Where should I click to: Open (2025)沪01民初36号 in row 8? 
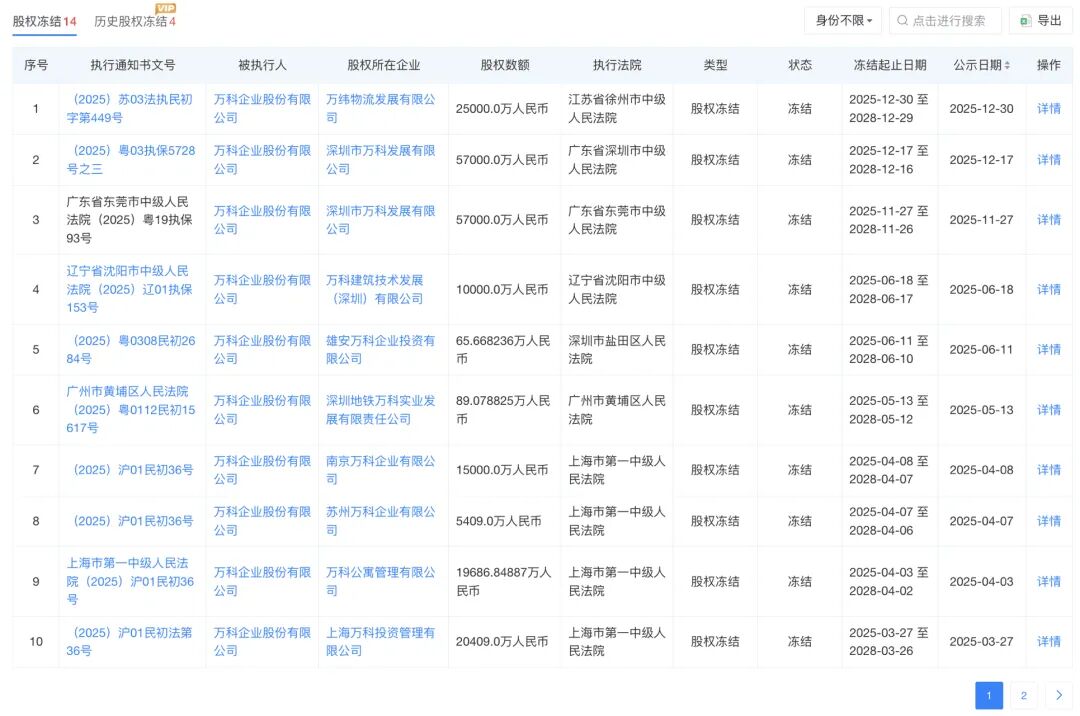[x=133, y=521]
